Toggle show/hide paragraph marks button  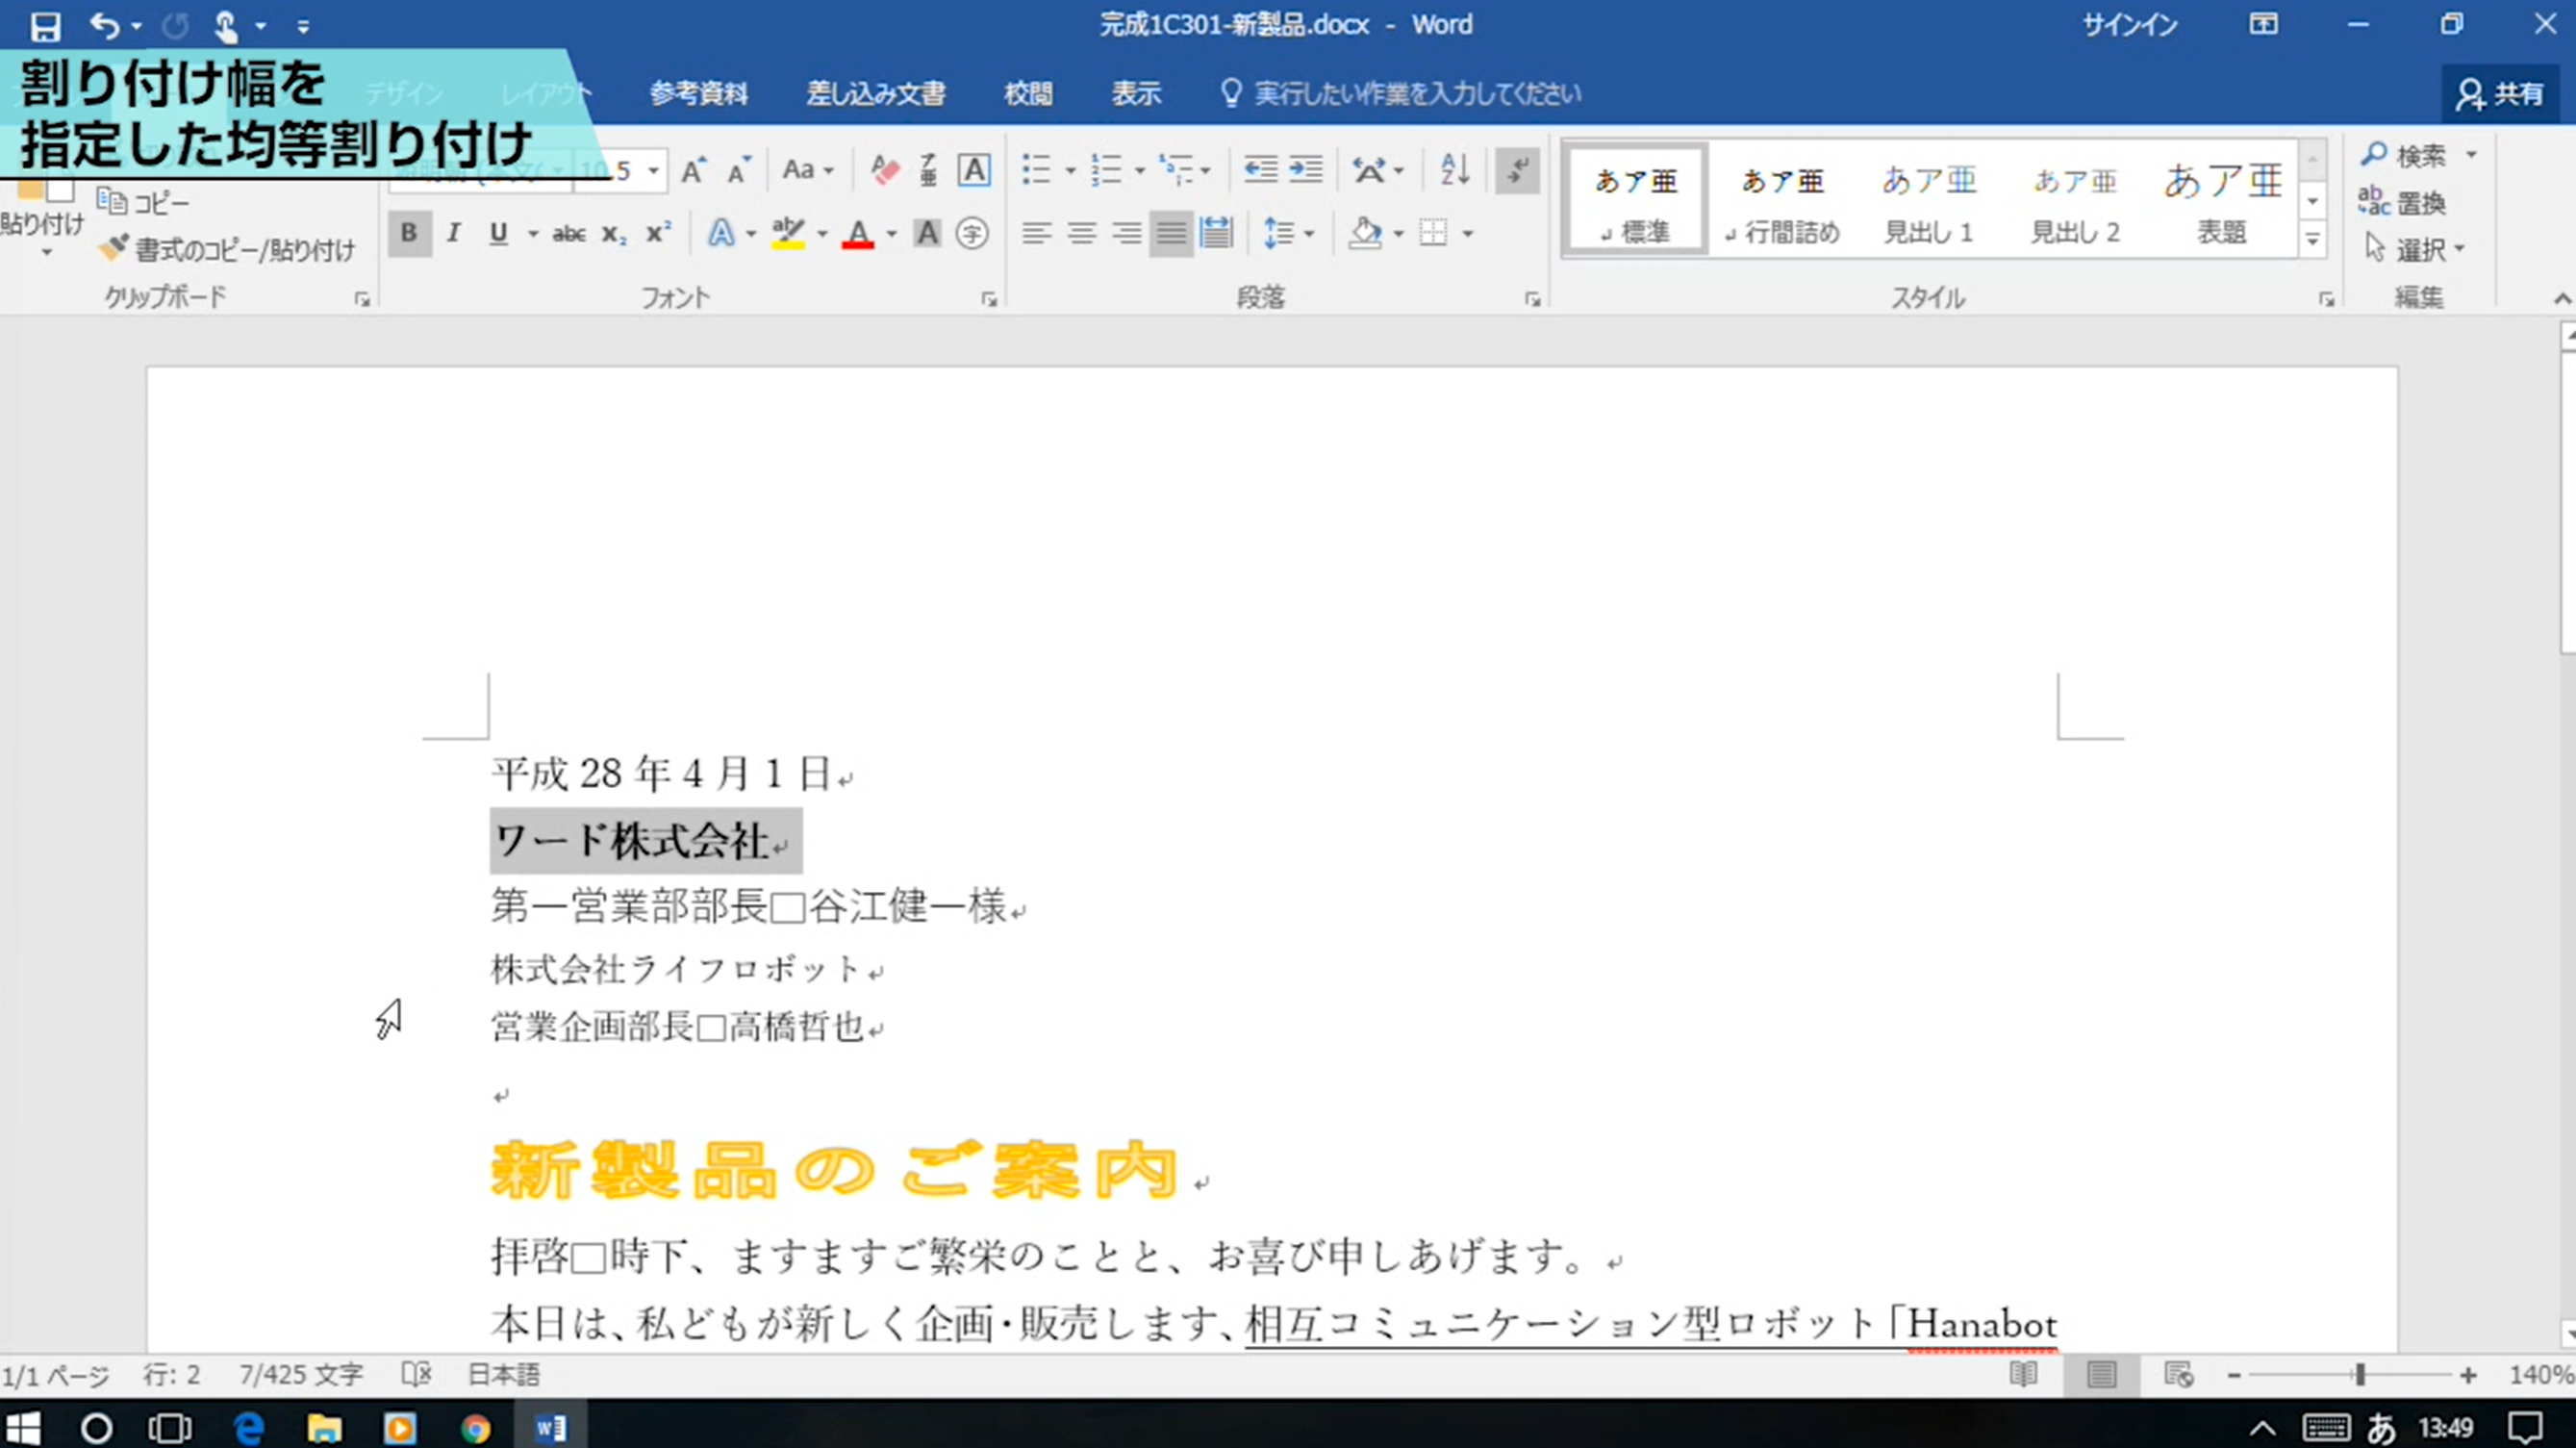point(1516,170)
